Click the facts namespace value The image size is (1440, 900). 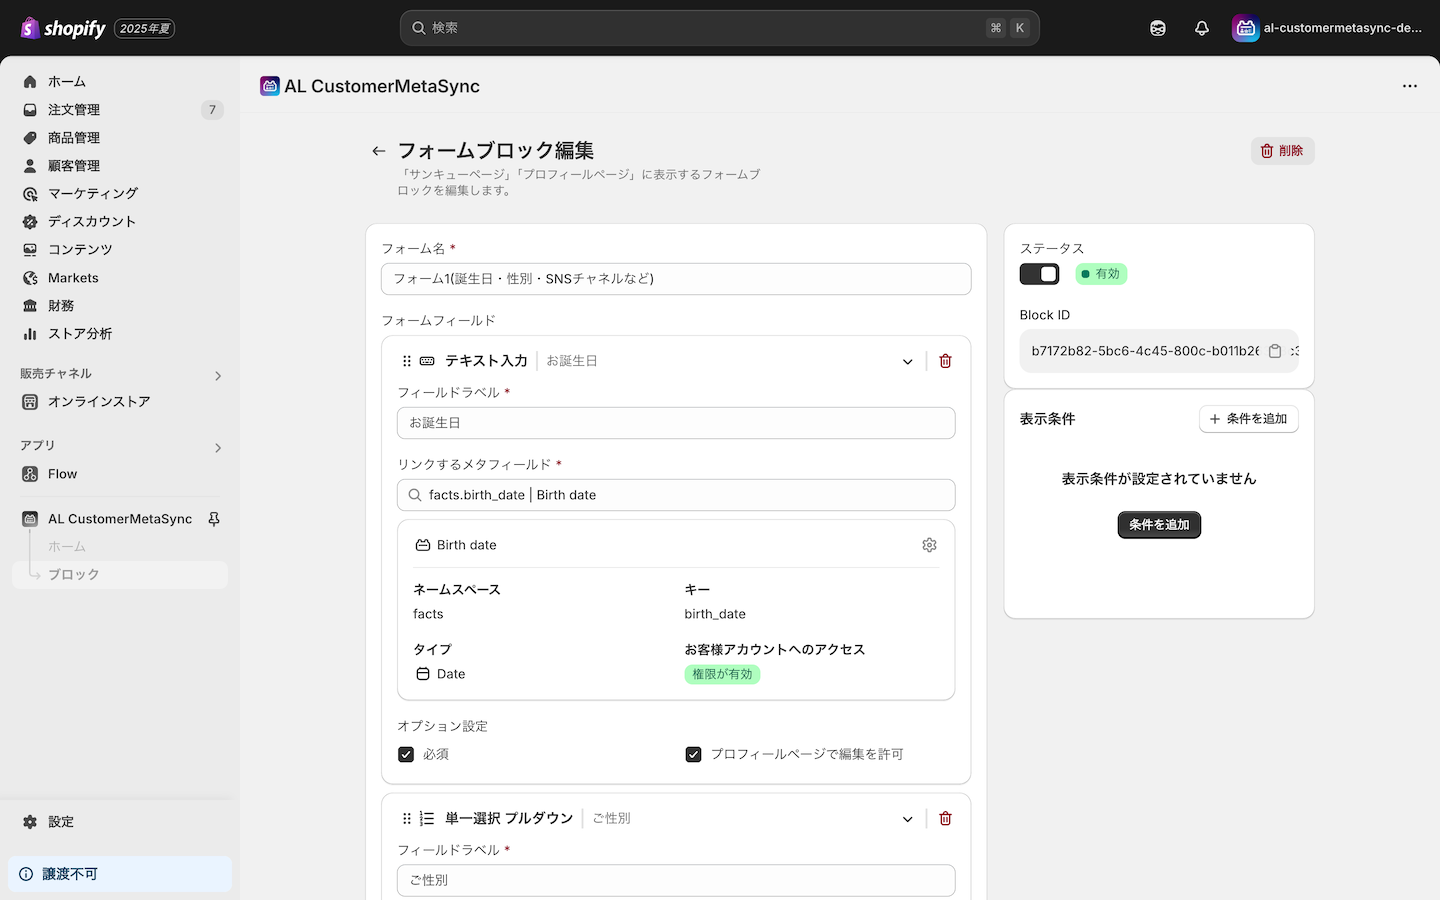click(x=428, y=614)
